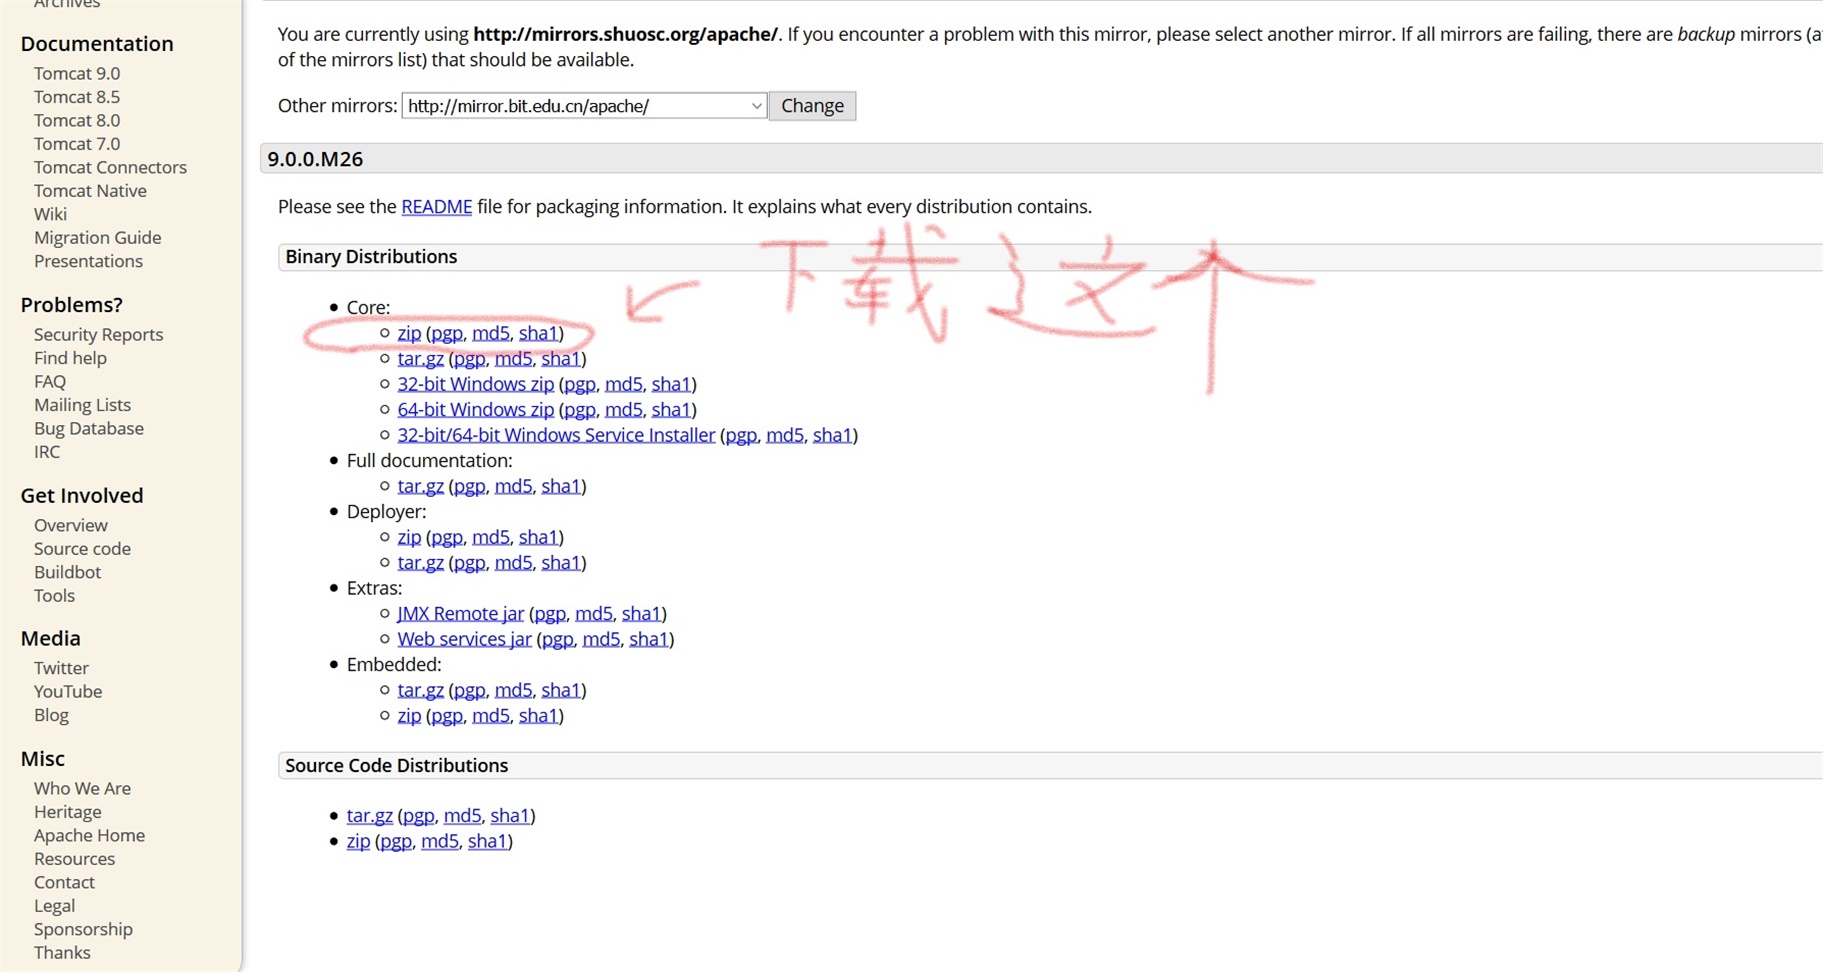
Task: Open Tomcat 8.5 documentation
Action: (77, 97)
